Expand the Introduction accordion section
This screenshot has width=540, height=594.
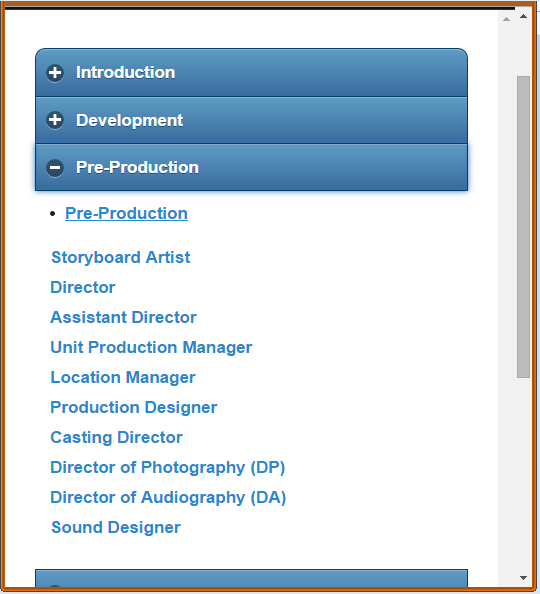tap(251, 72)
